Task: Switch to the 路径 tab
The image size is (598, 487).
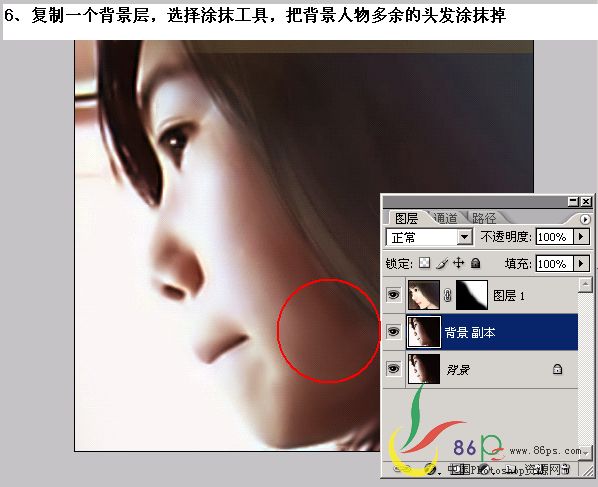Action: (x=484, y=218)
